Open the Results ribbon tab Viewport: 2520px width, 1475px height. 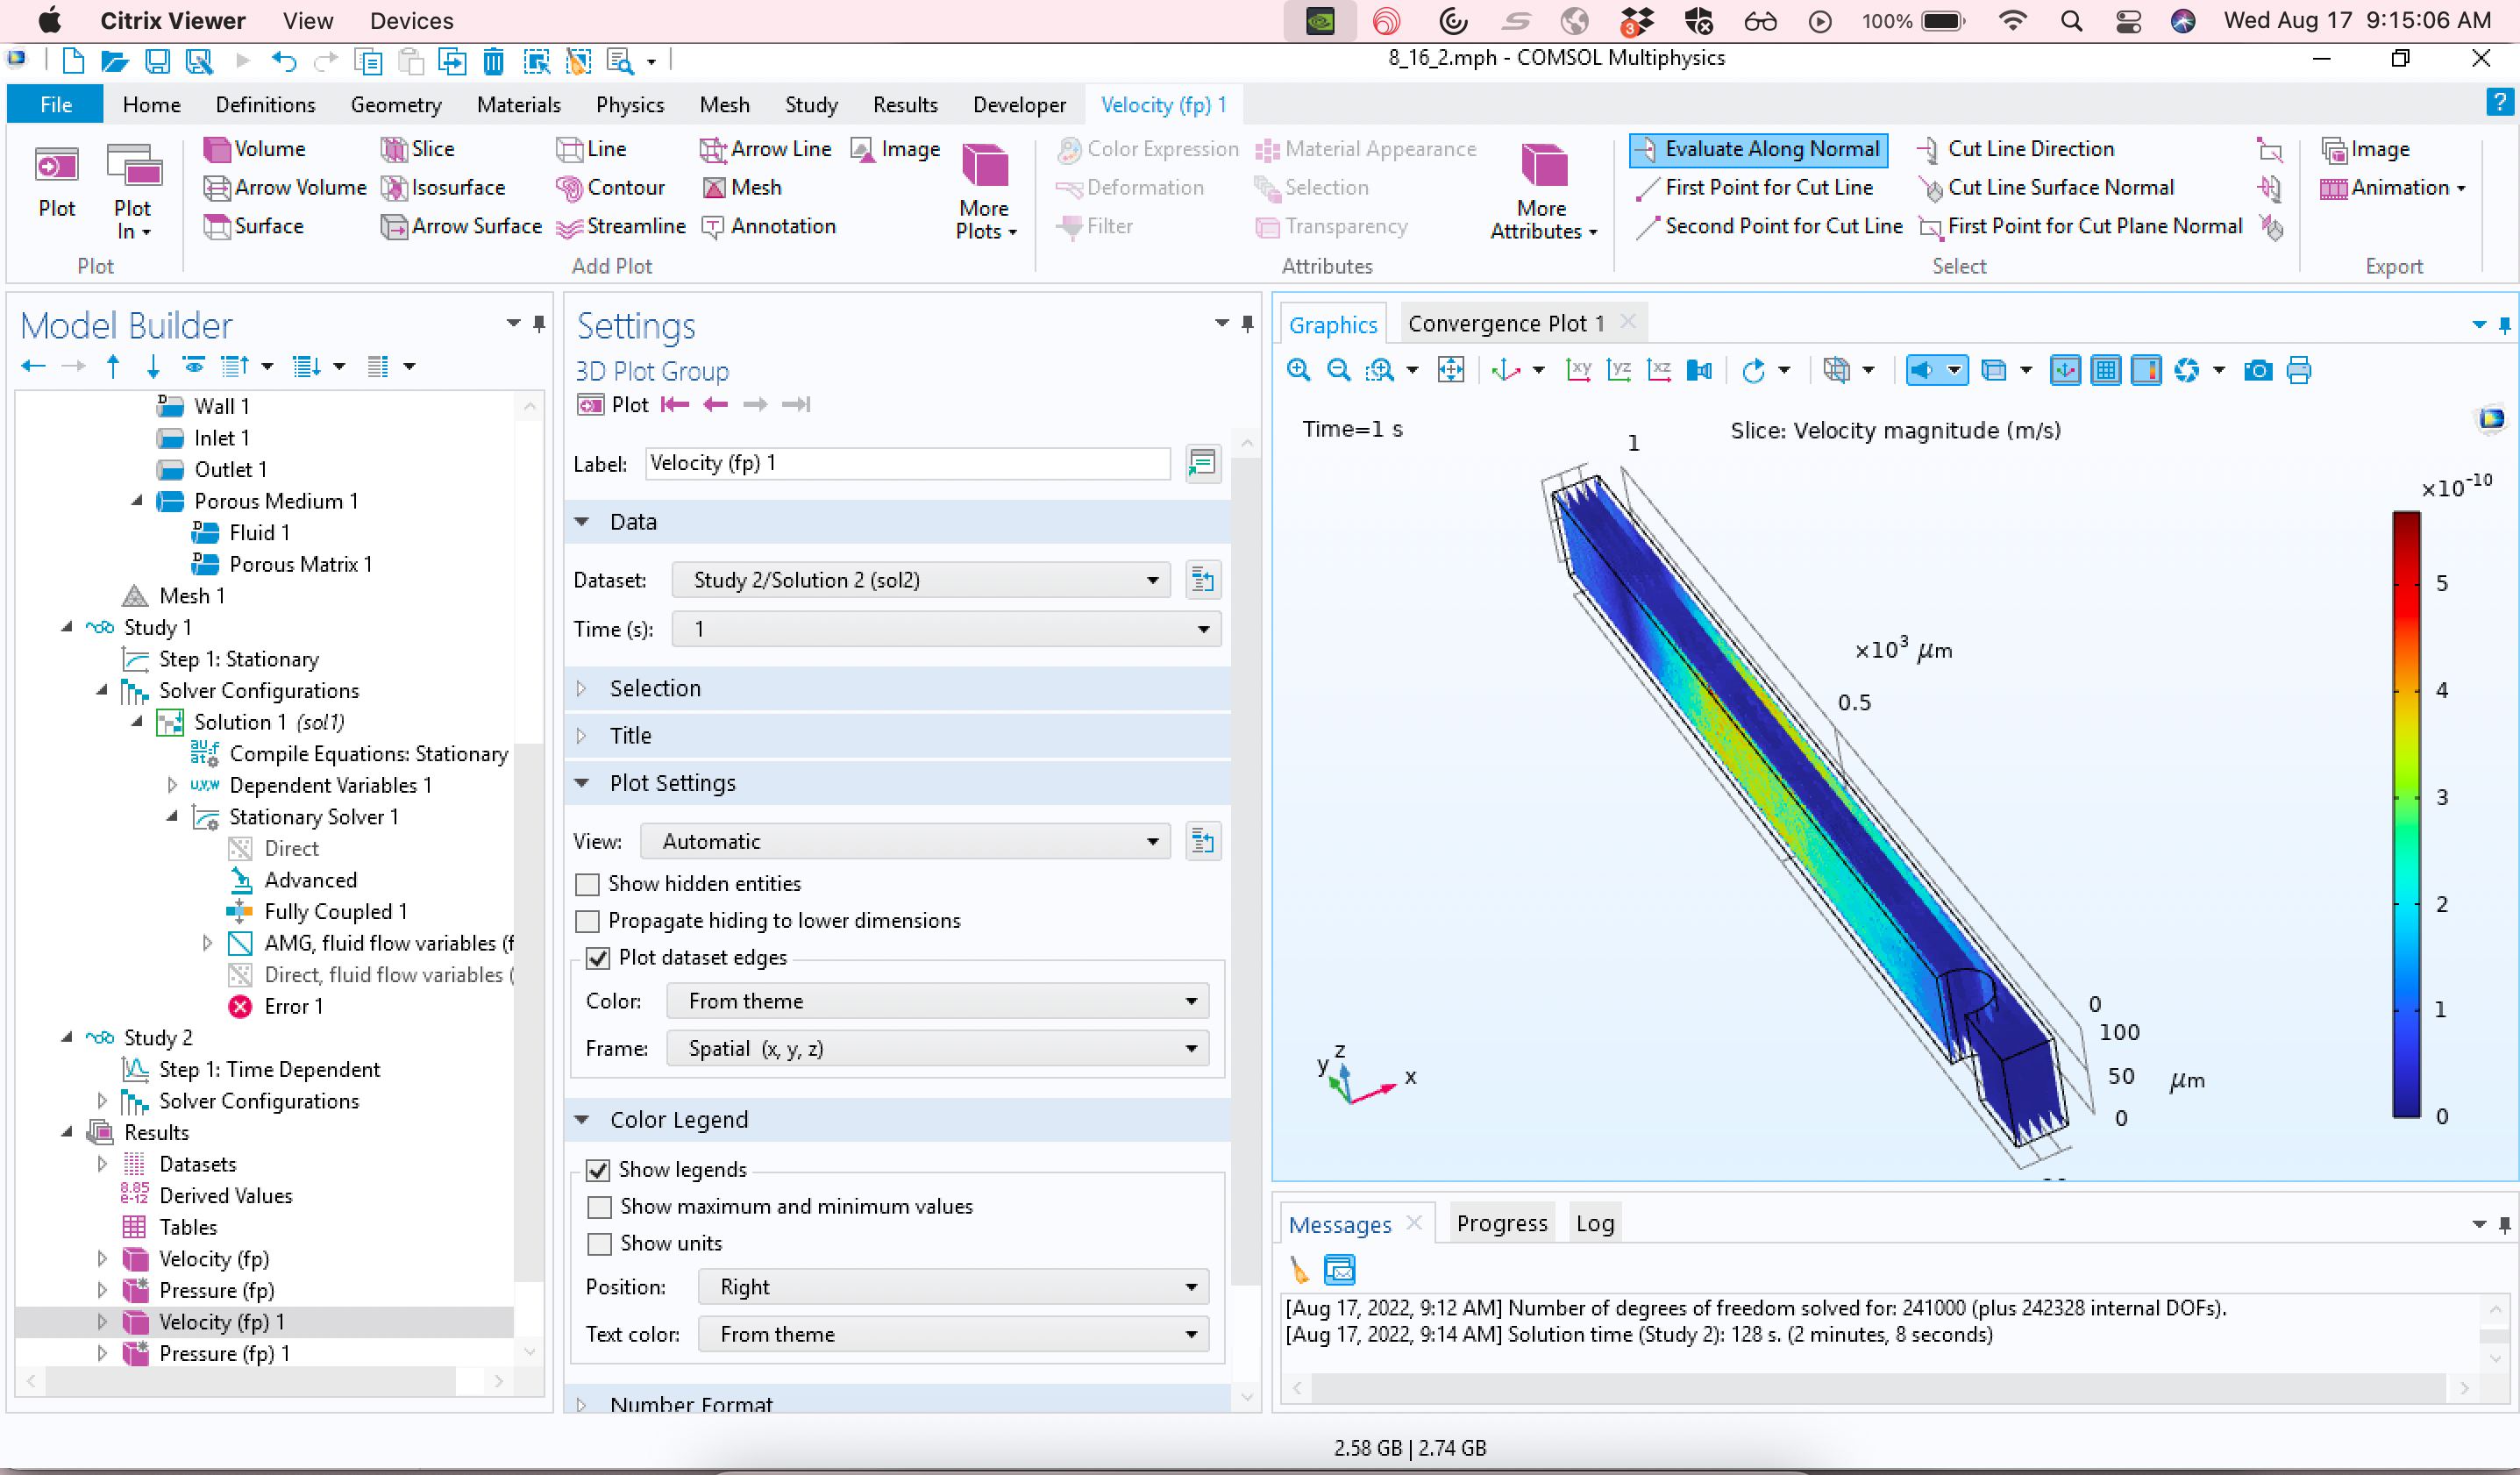pyautogui.click(x=904, y=105)
